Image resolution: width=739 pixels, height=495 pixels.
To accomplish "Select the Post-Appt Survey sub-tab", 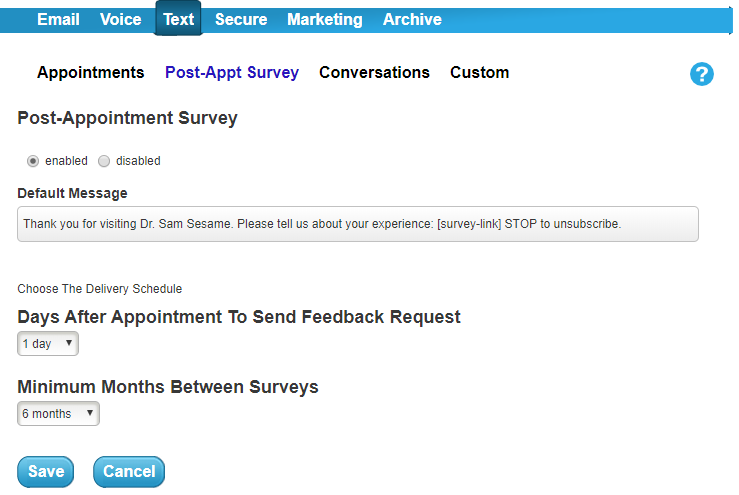I will (x=232, y=73).
